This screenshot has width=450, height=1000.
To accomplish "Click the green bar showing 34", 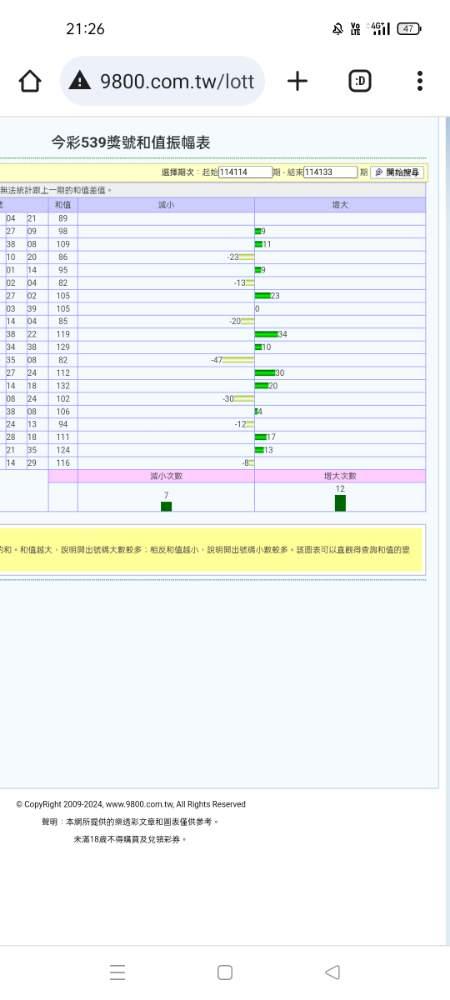I will click(x=266, y=334).
